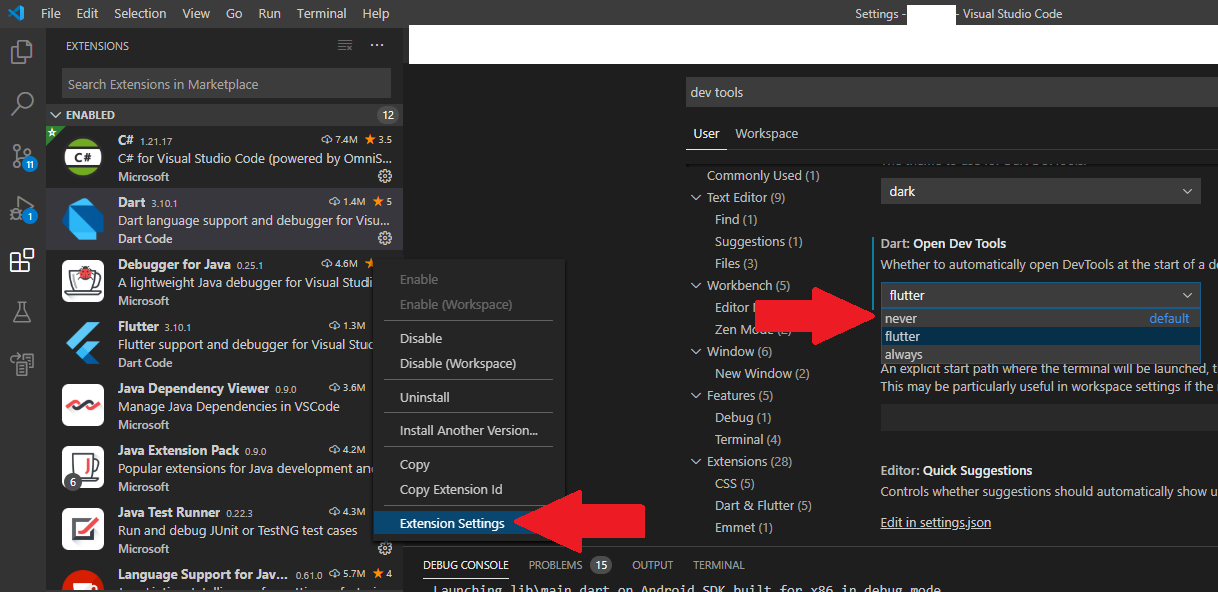Open Run and Debug view icon

point(22,209)
